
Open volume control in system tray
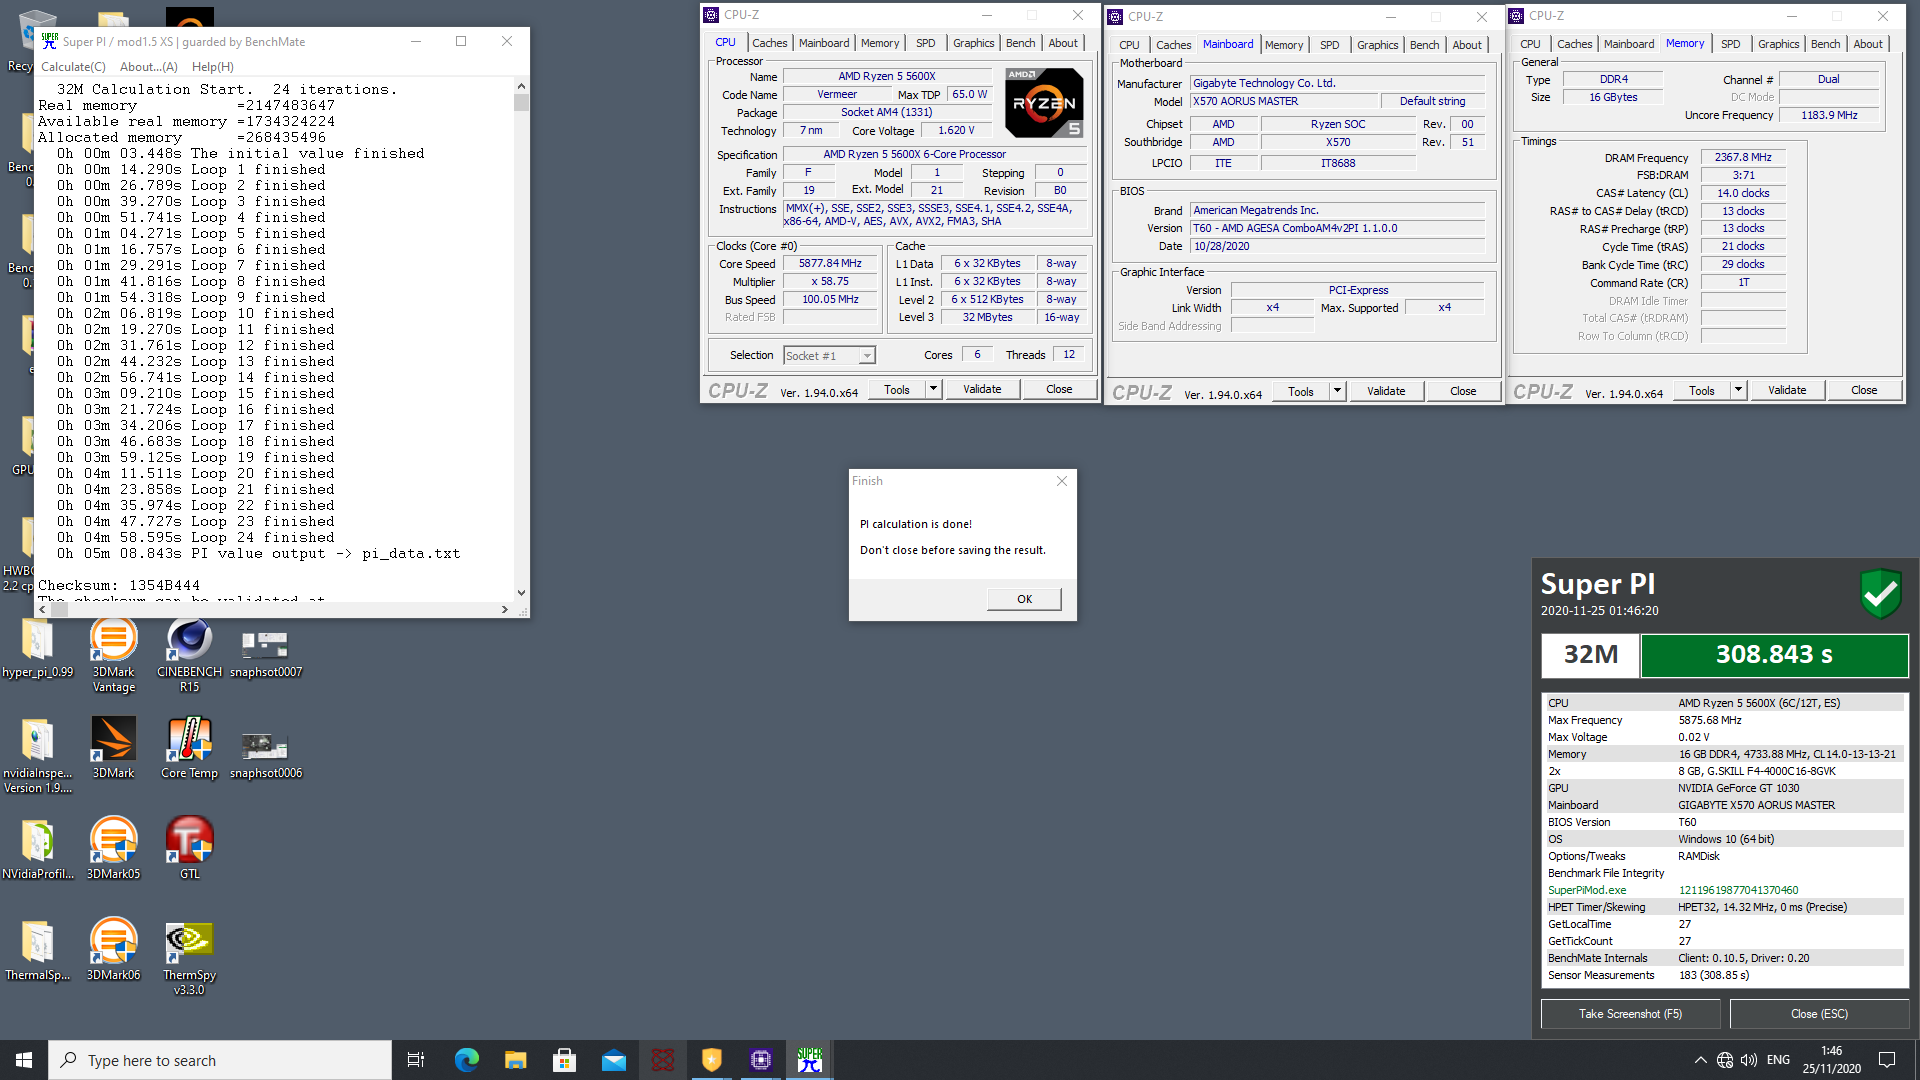click(x=1749, y=1060)
